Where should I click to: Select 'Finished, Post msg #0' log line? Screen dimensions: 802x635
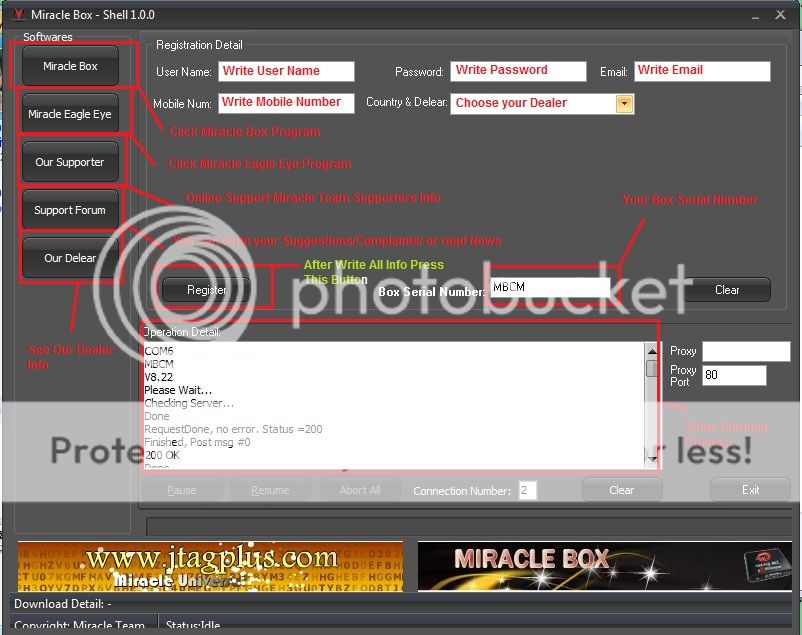(x=197, y=442)
